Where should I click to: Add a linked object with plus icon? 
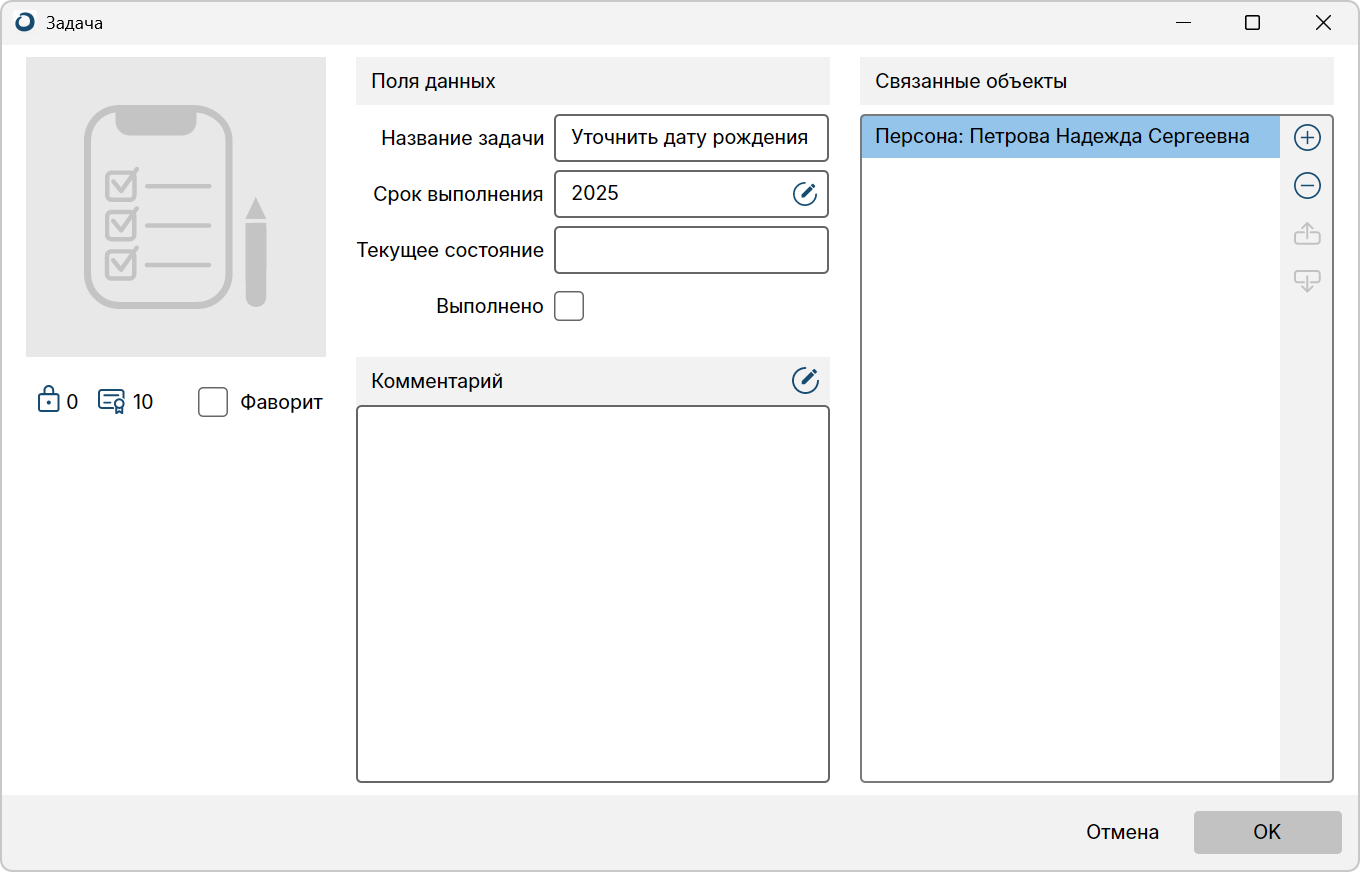[x=1307, y=138]
